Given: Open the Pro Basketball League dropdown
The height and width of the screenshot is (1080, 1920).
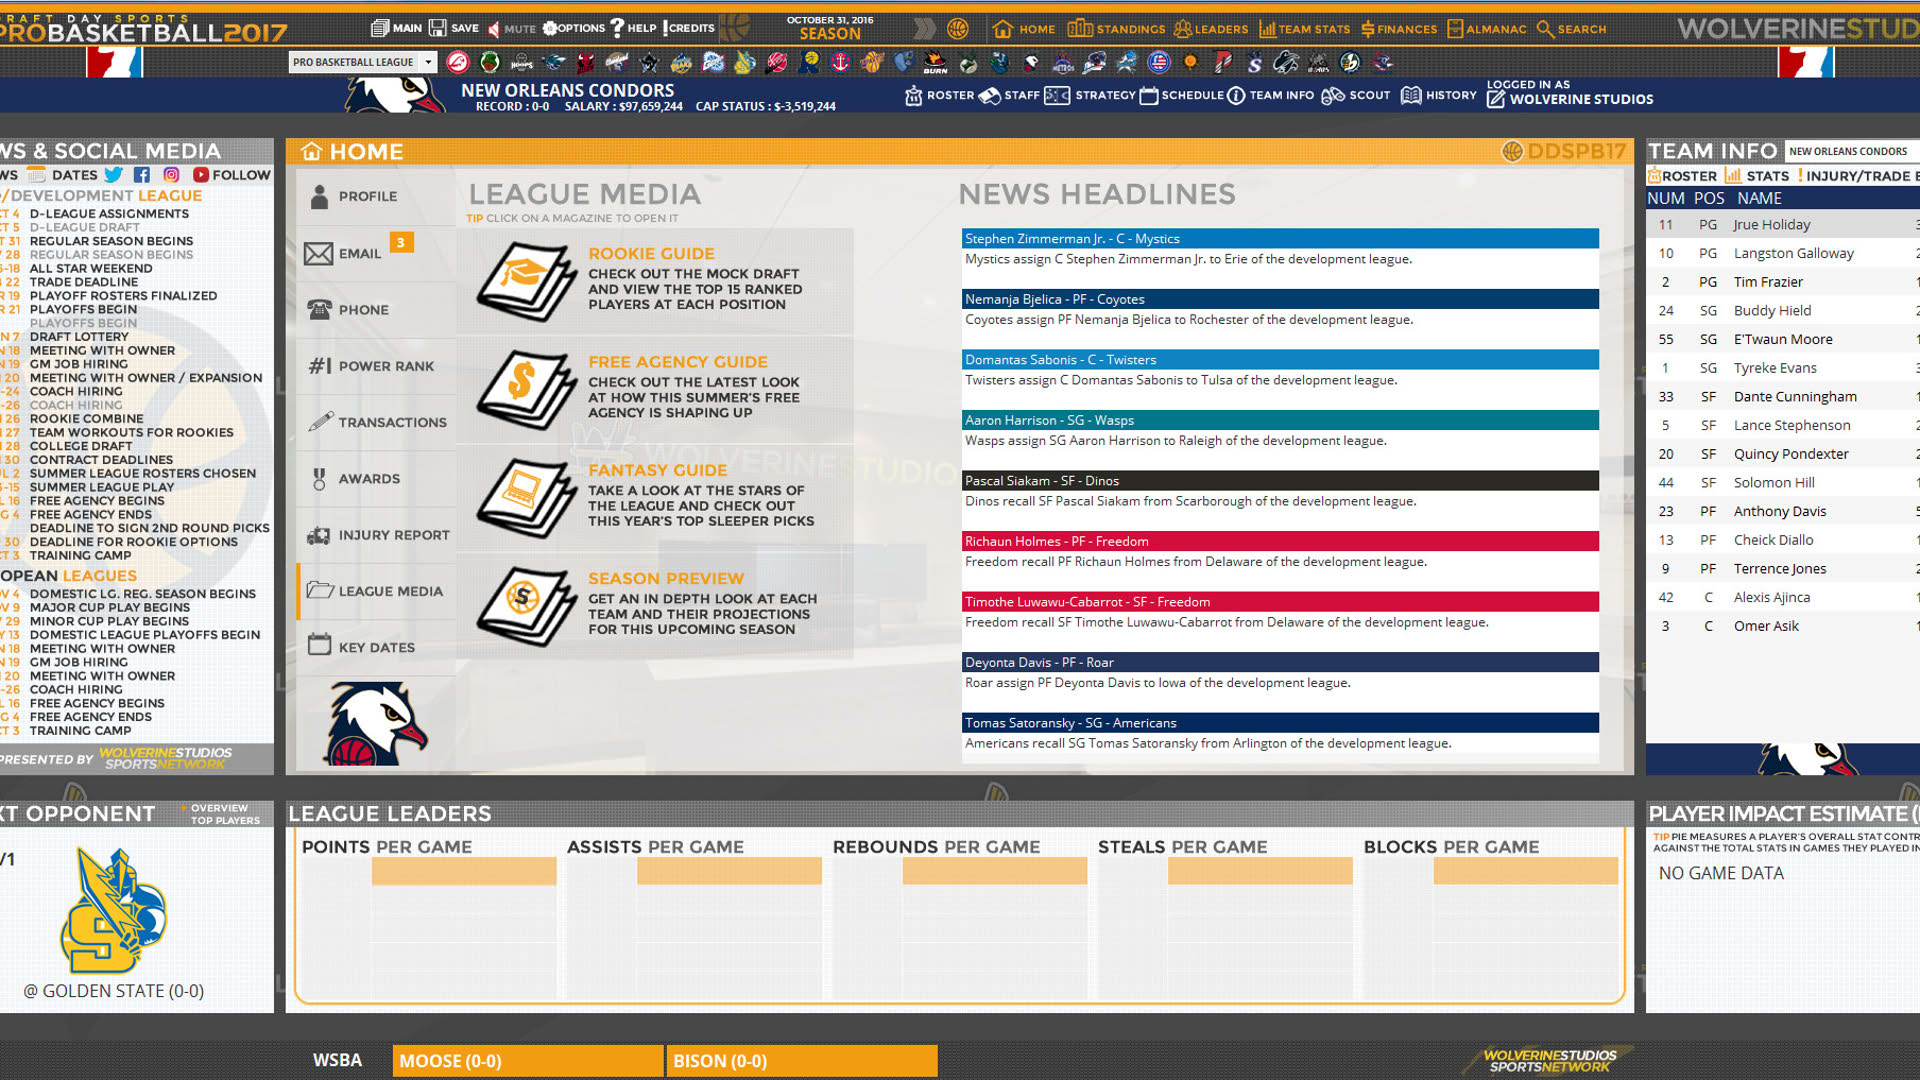Looking at the screenshot, I should click(x=363, y=62).
